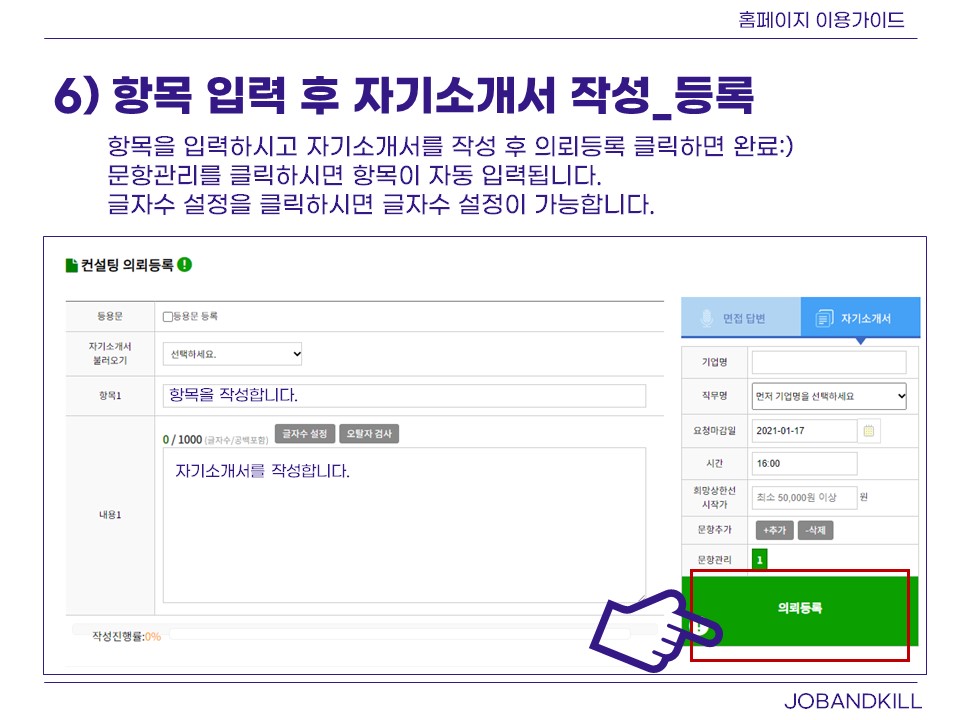Click the 기업명 input field

[828, 362]
